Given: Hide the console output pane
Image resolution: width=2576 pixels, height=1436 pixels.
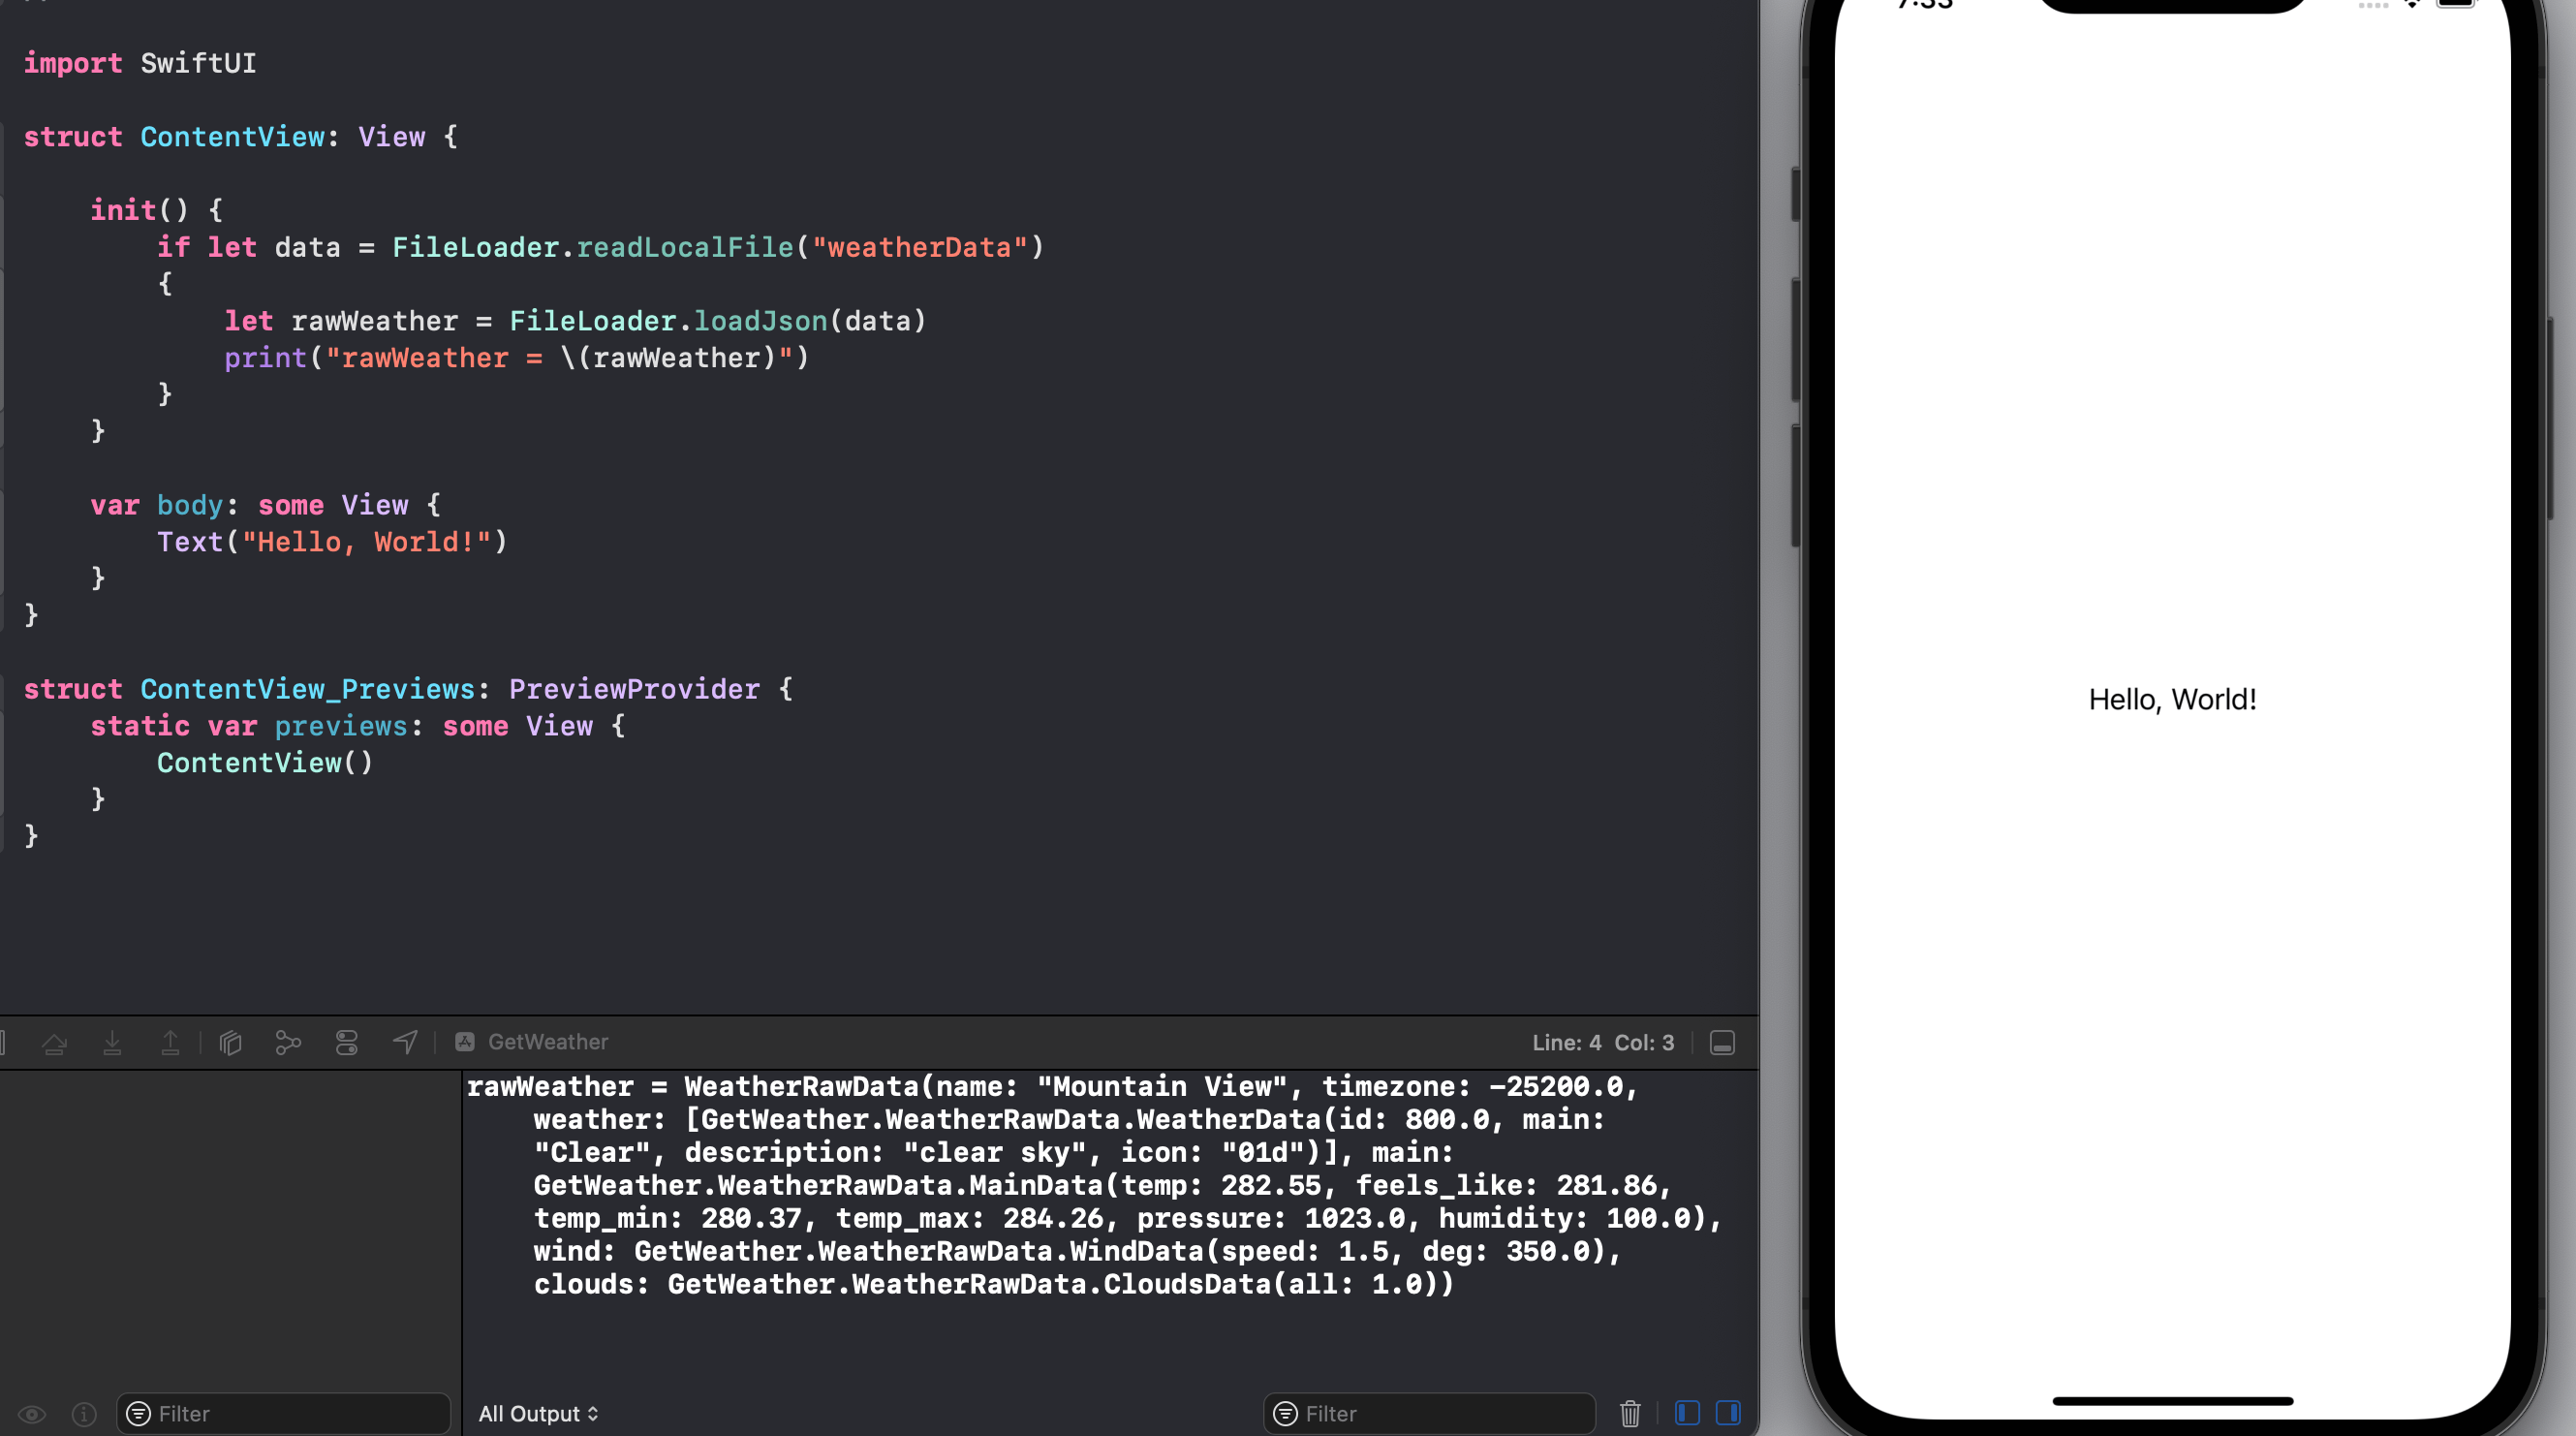Looking at the screenshot, I should coord(1729,1414).
